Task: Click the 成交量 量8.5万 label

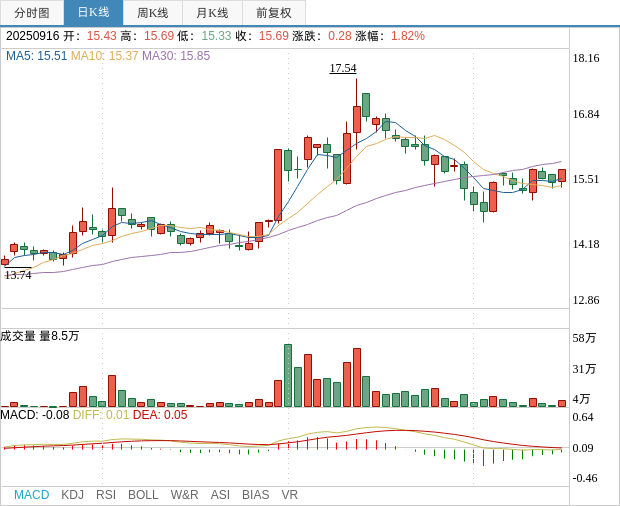Action: pos(40,336)
